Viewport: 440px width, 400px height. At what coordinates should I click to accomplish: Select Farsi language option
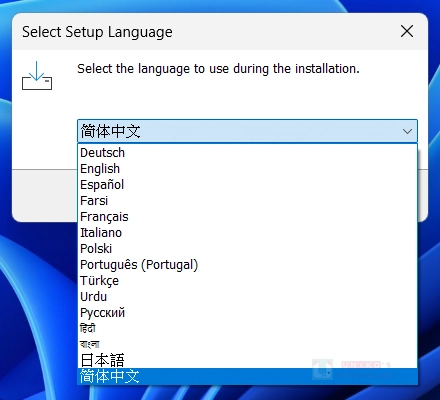(x=247, y=201)
